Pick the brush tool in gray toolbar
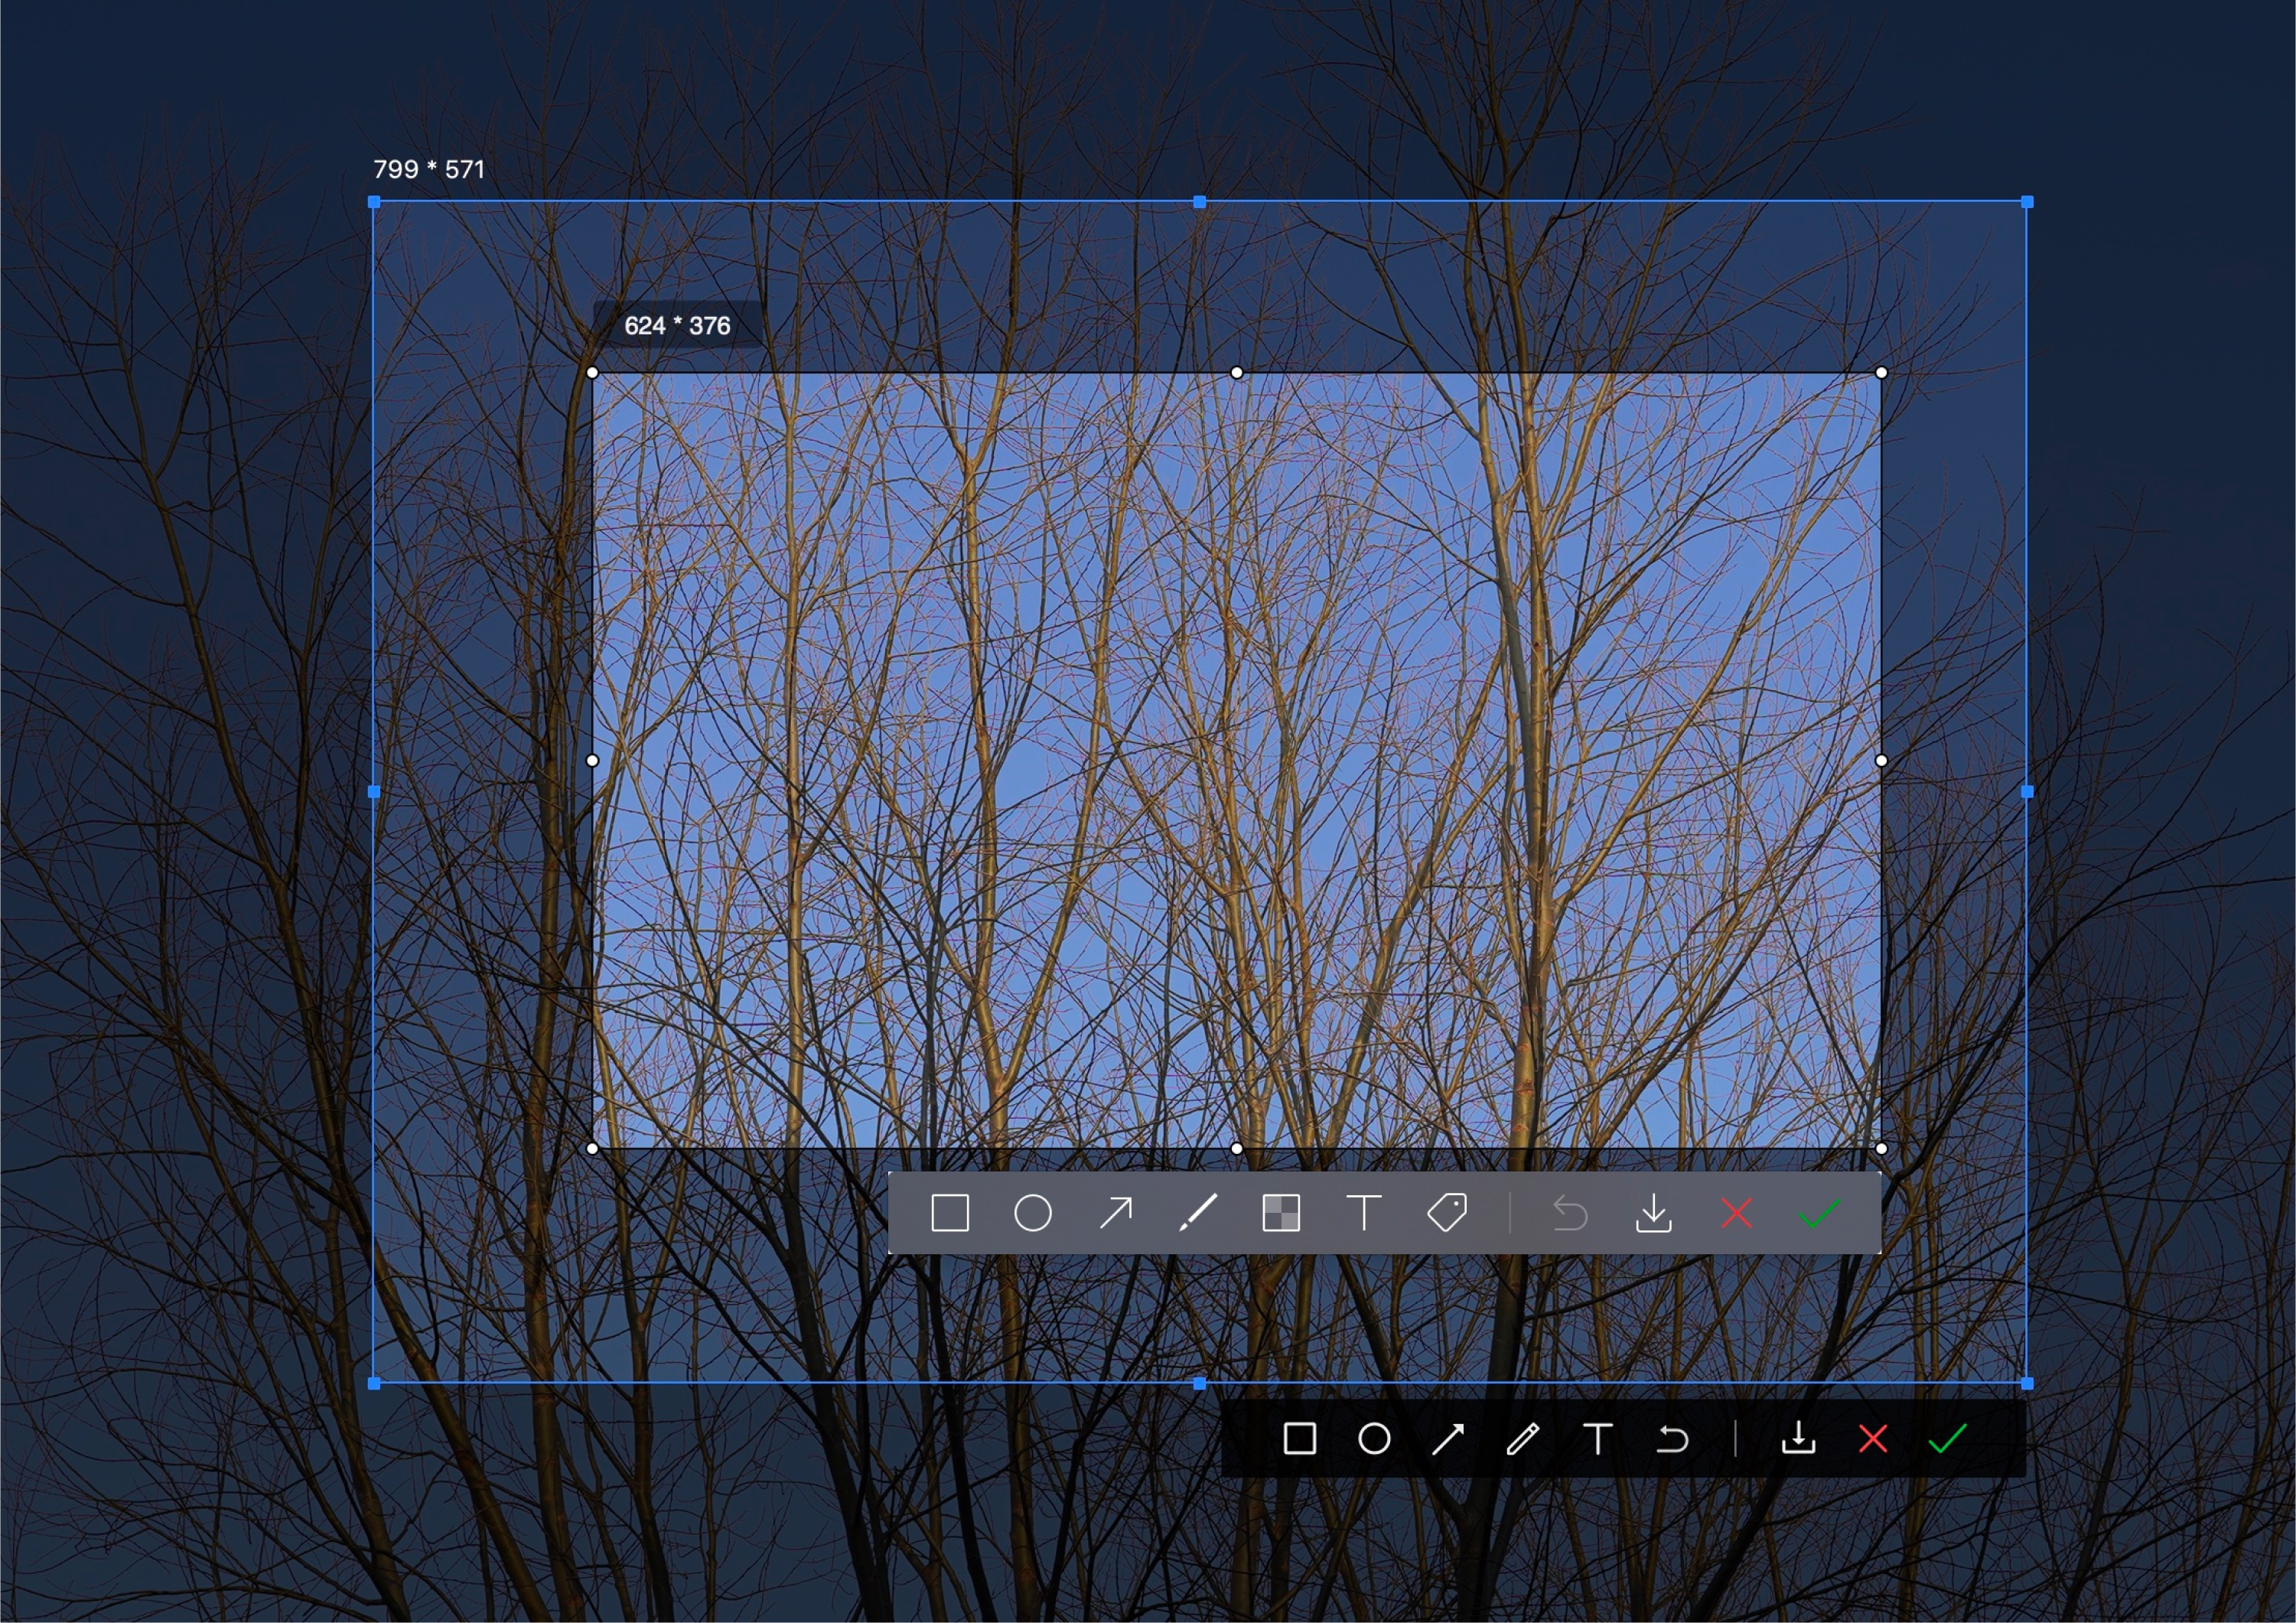The image size is (2296, 1623). [1198, 1213]
